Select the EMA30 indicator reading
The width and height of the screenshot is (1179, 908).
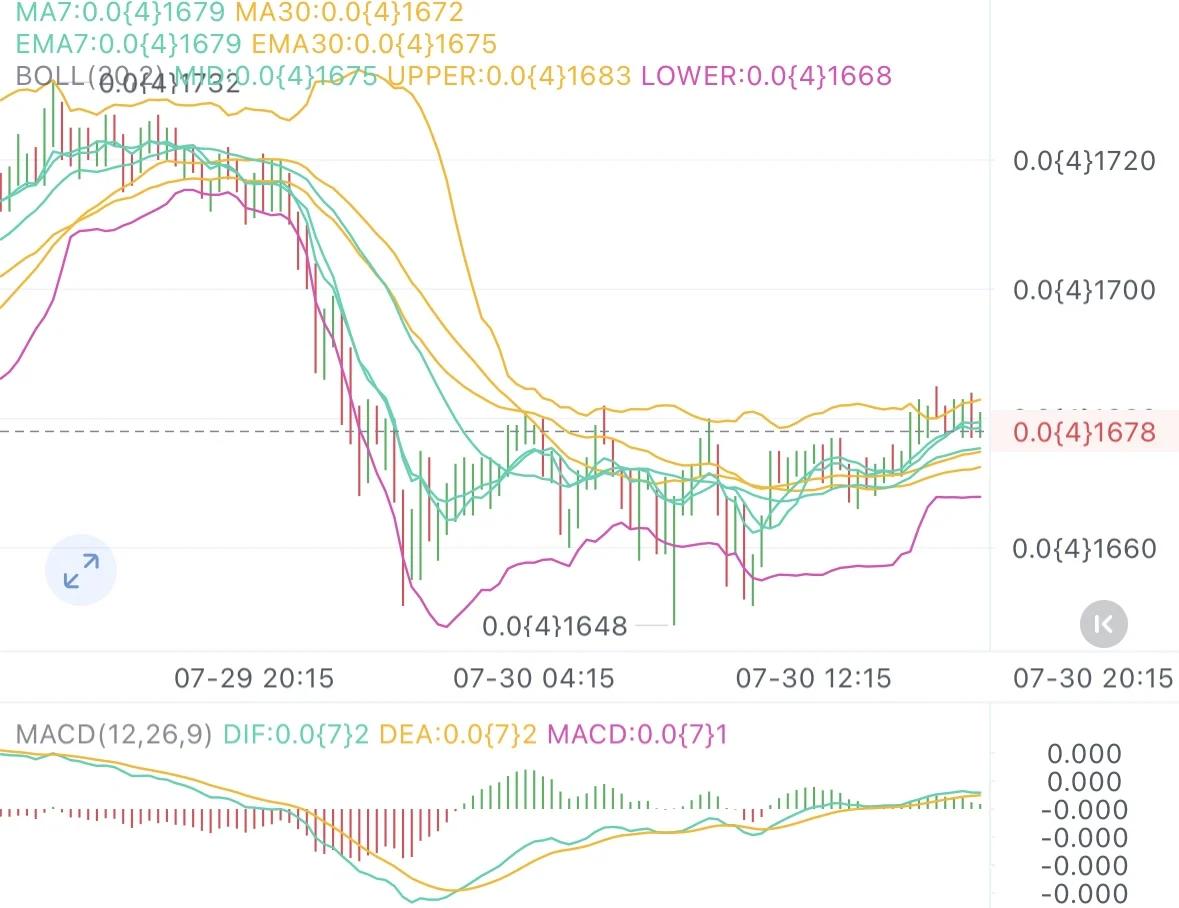click(x=373, y=44)
